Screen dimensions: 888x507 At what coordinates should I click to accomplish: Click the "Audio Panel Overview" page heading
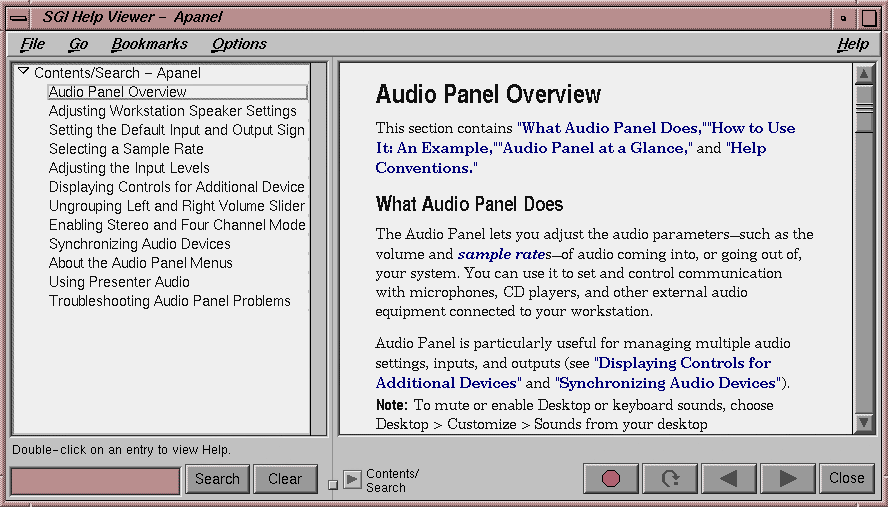point(488,95)
